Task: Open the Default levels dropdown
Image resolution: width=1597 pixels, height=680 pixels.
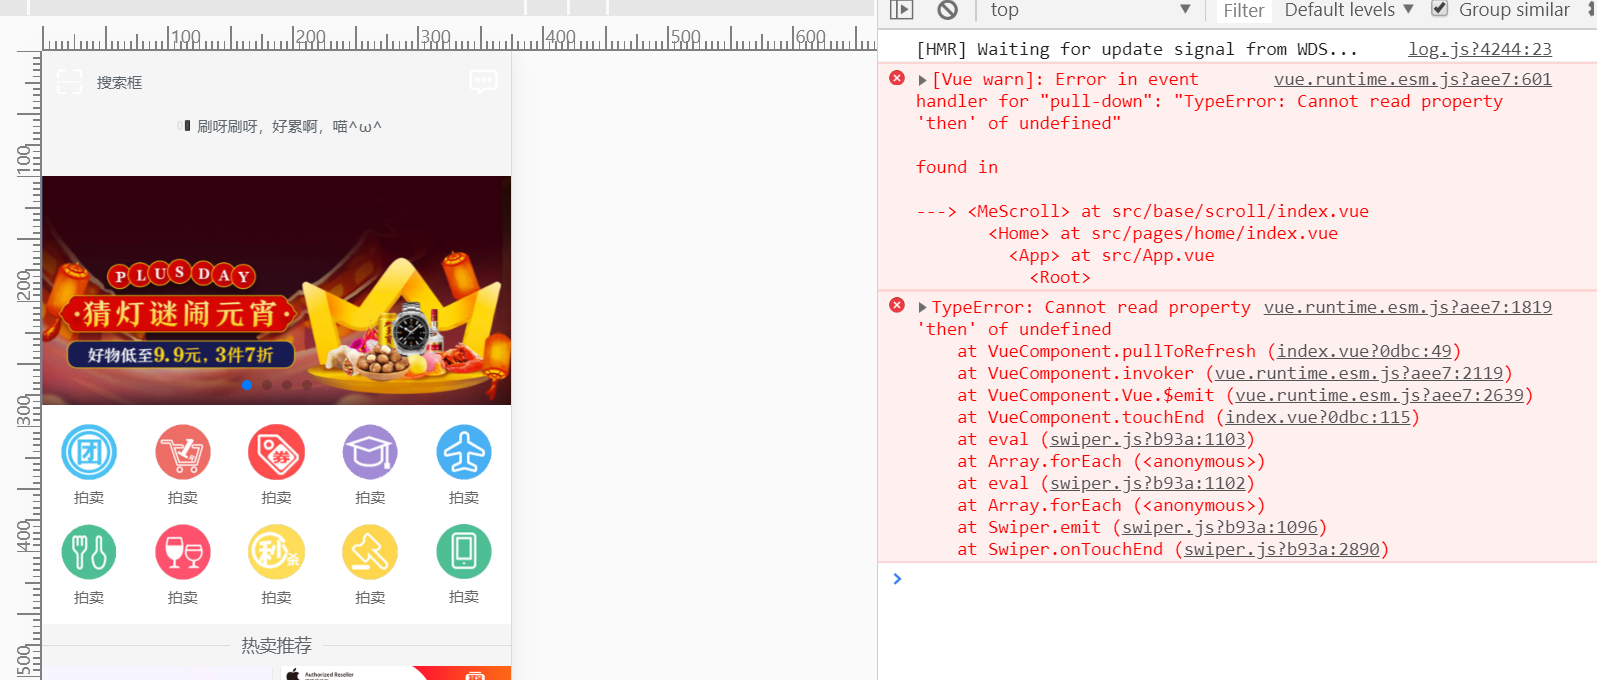Action: (1349, 10)
